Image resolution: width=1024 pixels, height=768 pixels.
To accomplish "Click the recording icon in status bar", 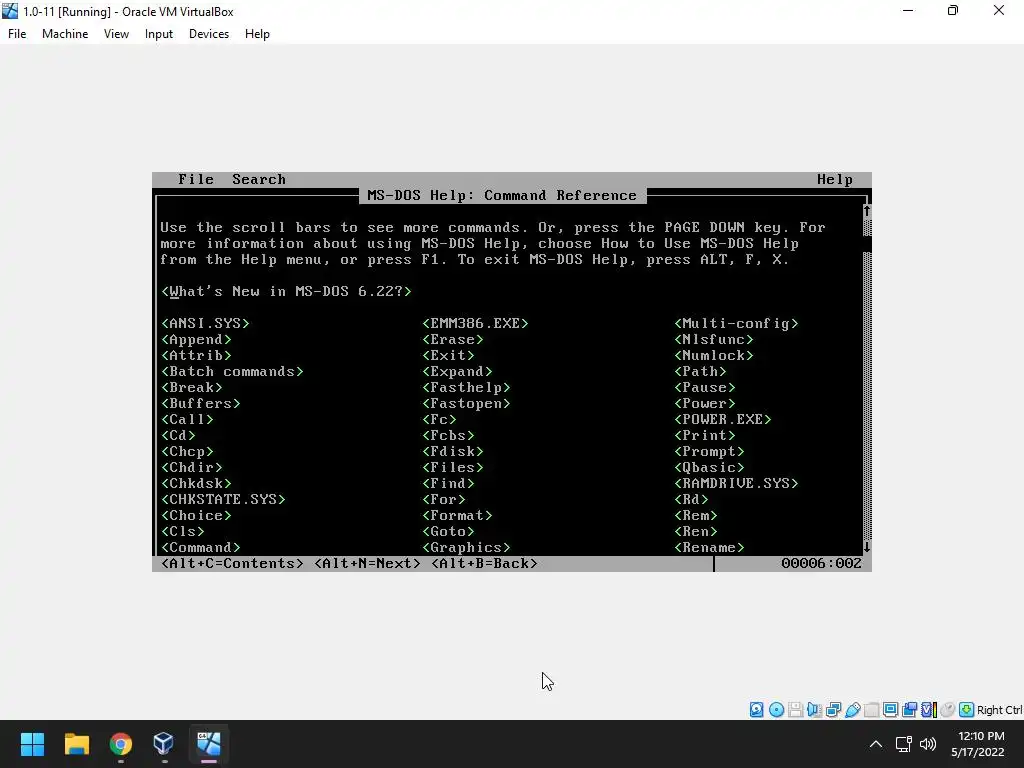I will 909,709.
